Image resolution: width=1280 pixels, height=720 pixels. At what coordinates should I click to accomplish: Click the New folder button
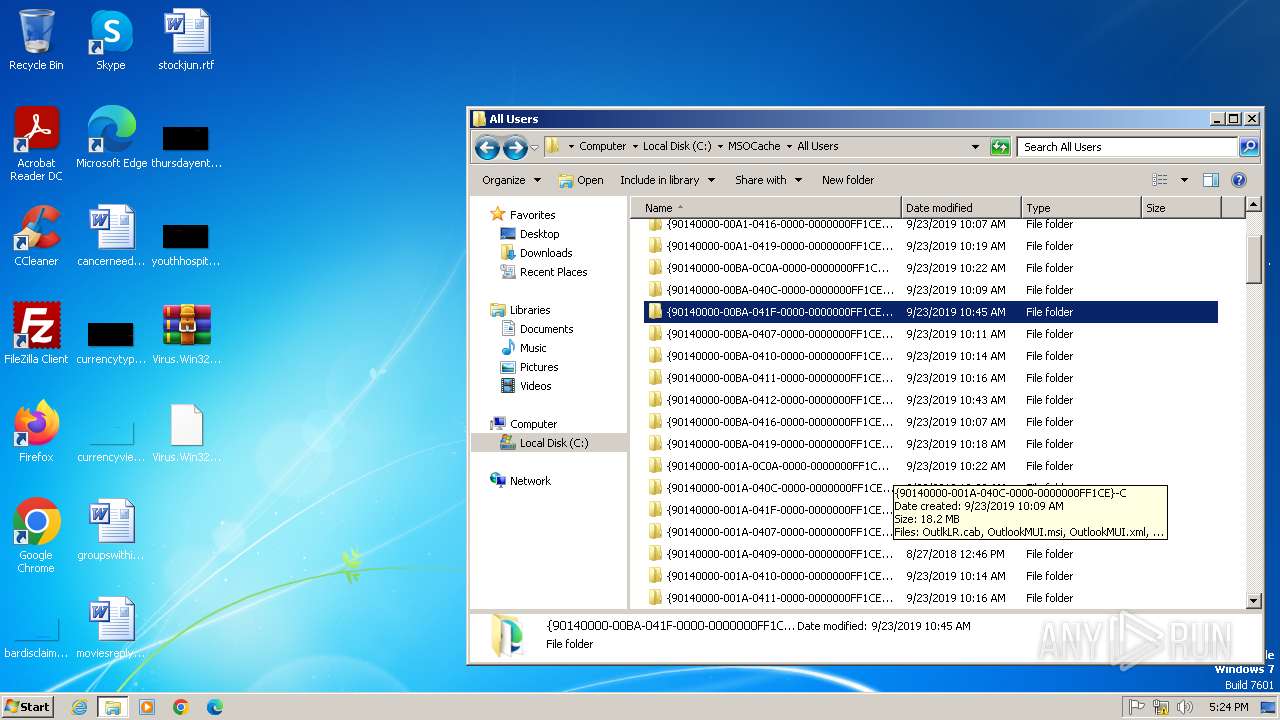pos(848,180)
